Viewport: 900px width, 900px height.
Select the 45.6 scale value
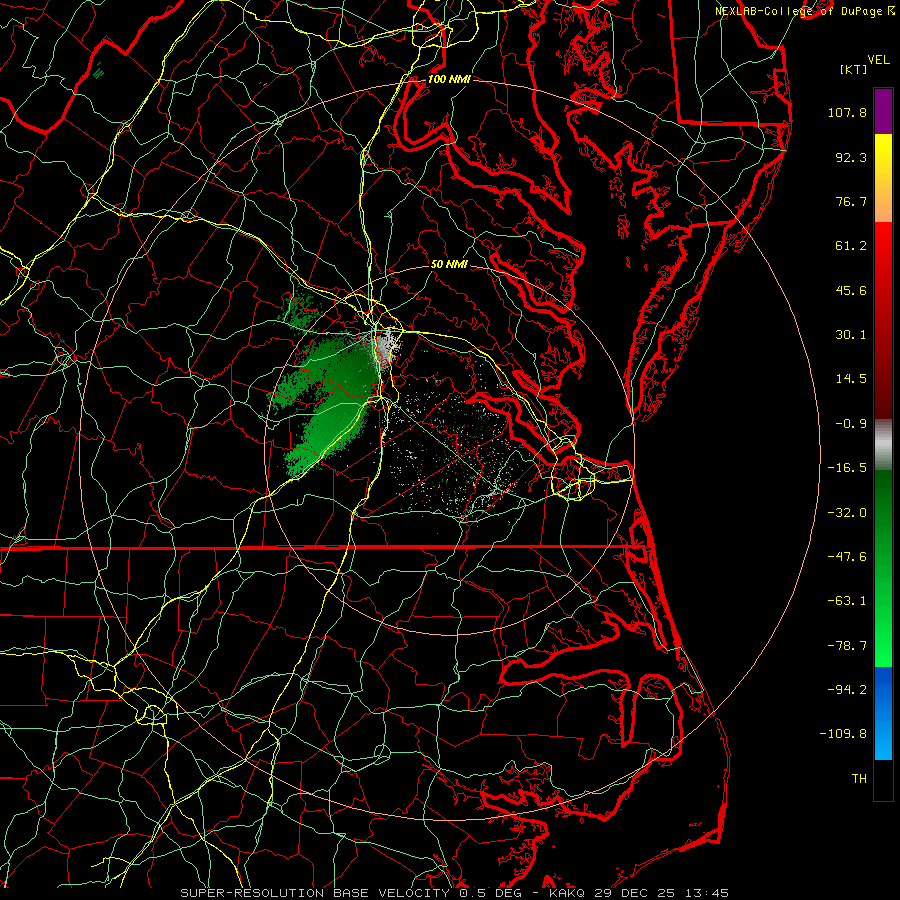[851, 290]
